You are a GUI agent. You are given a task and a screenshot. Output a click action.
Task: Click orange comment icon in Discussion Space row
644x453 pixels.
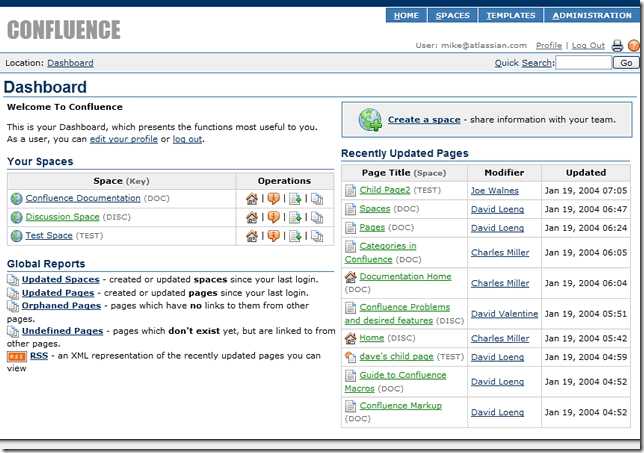click(274, 217)
